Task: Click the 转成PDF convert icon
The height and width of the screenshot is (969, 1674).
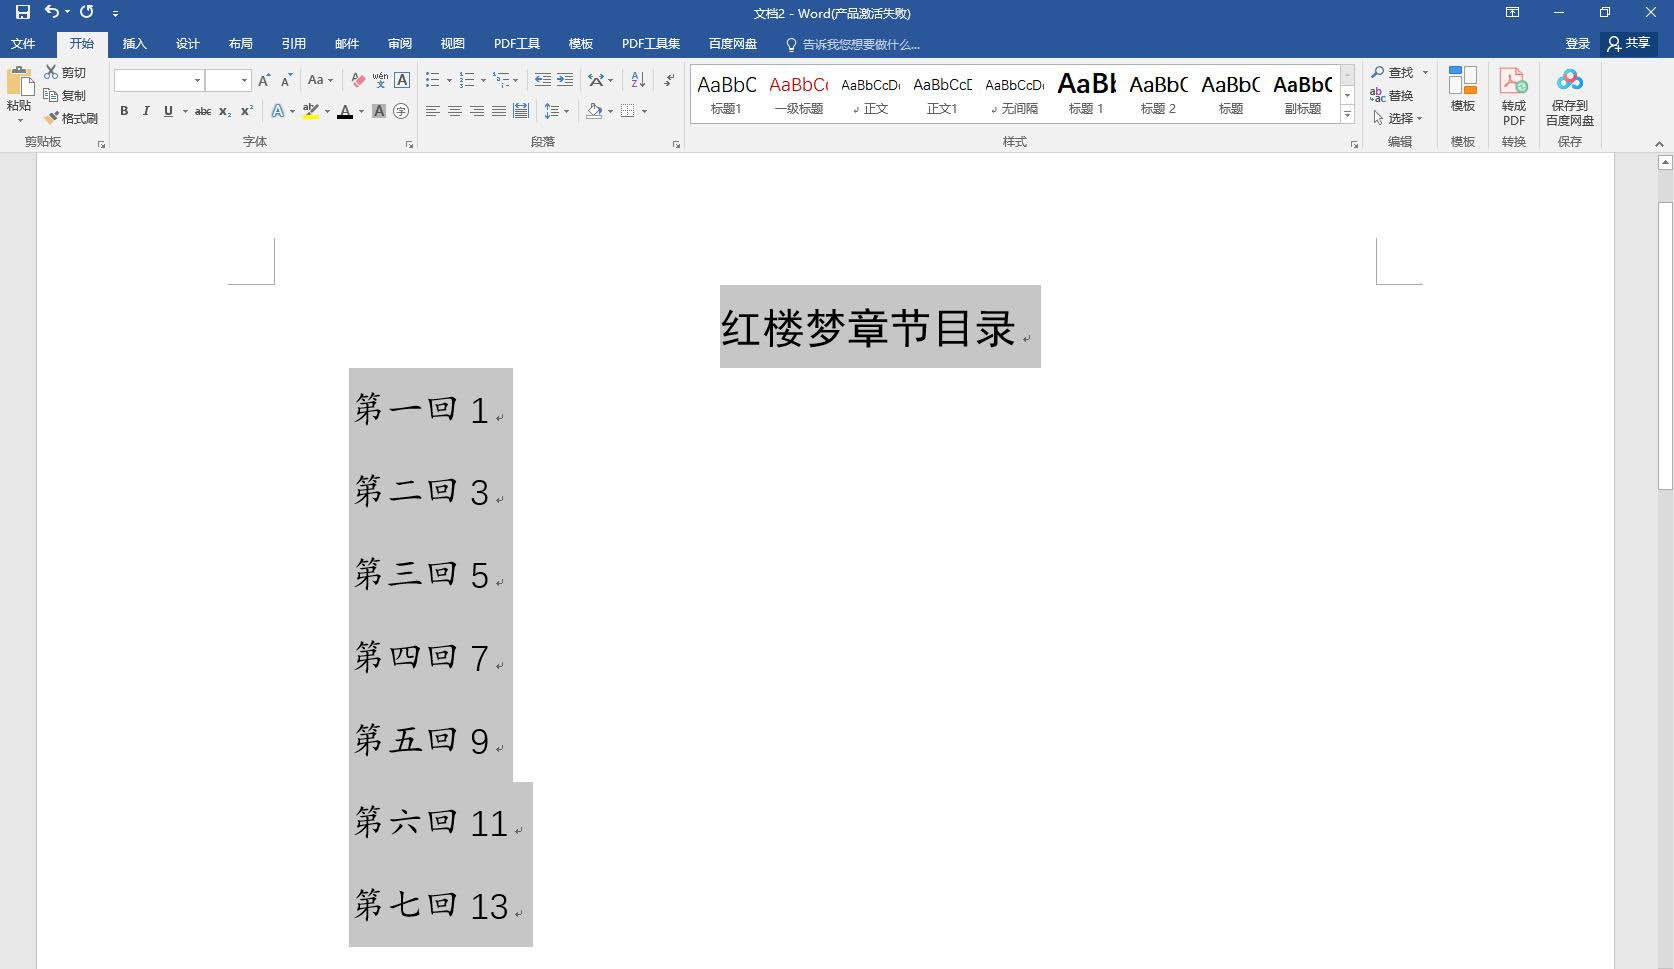Action: [x=1513, y=95]
